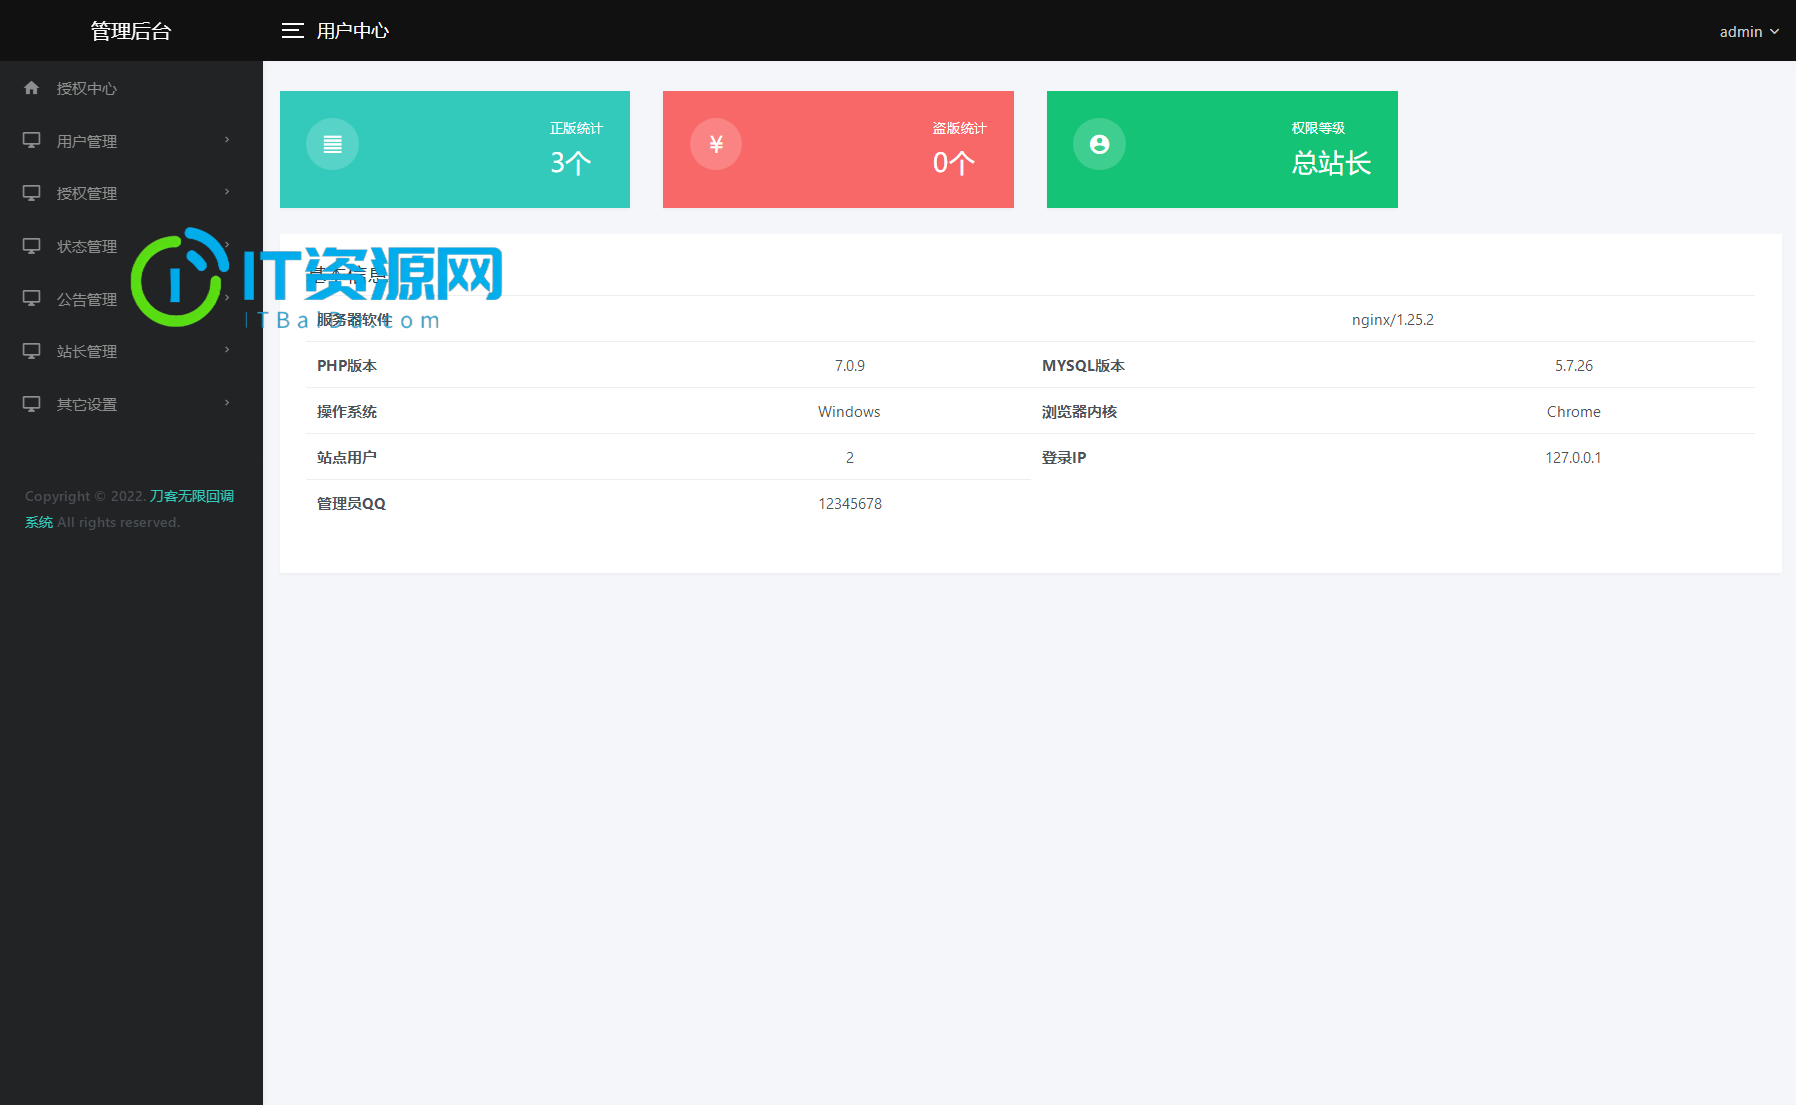Click the 5.7.26 MySQL version value

[x=1574, y=366]
